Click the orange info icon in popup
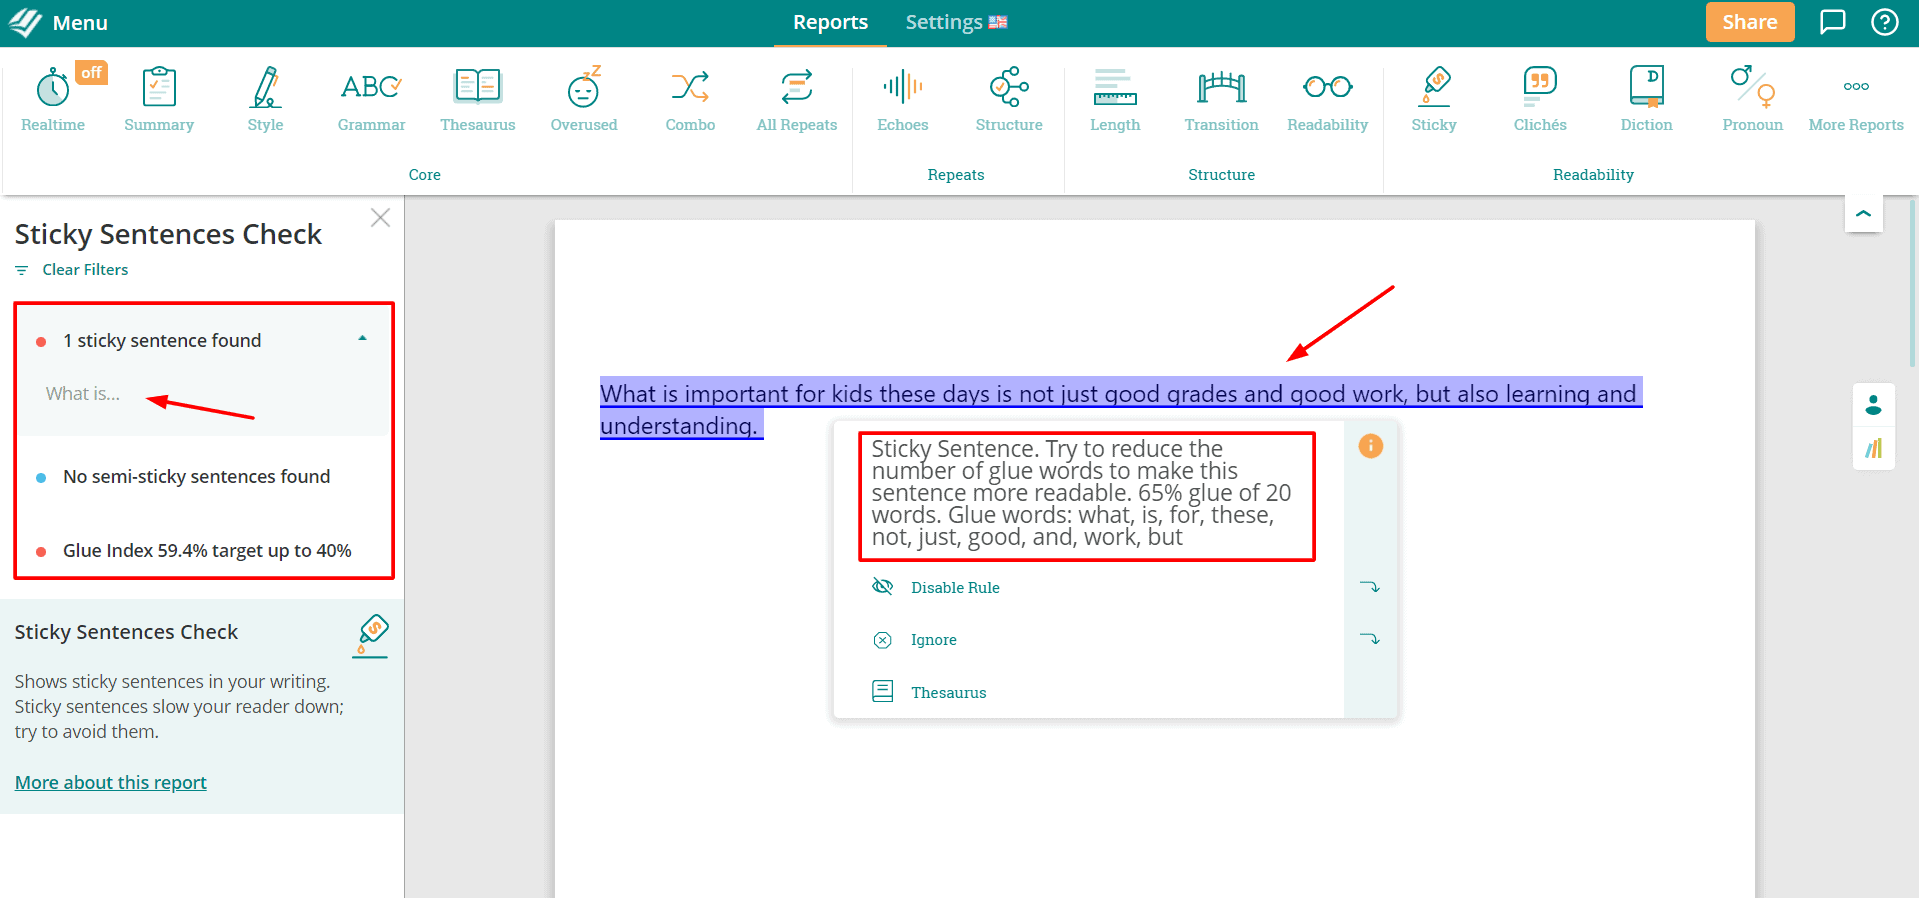 pos(1370,446)
